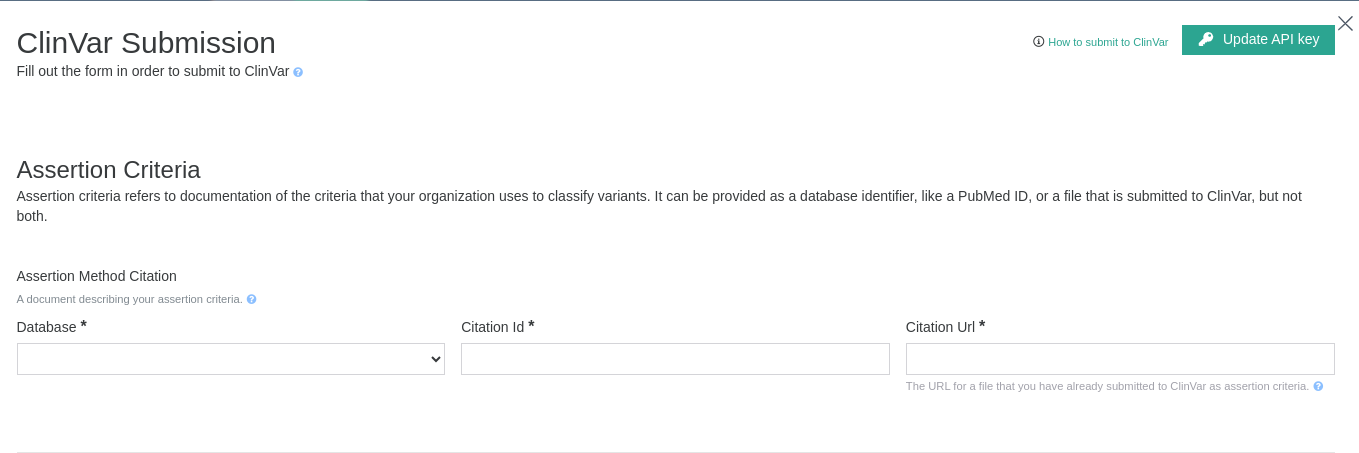Focus the Citation Url text field
1359x453 pixels.
[1120, 359]
